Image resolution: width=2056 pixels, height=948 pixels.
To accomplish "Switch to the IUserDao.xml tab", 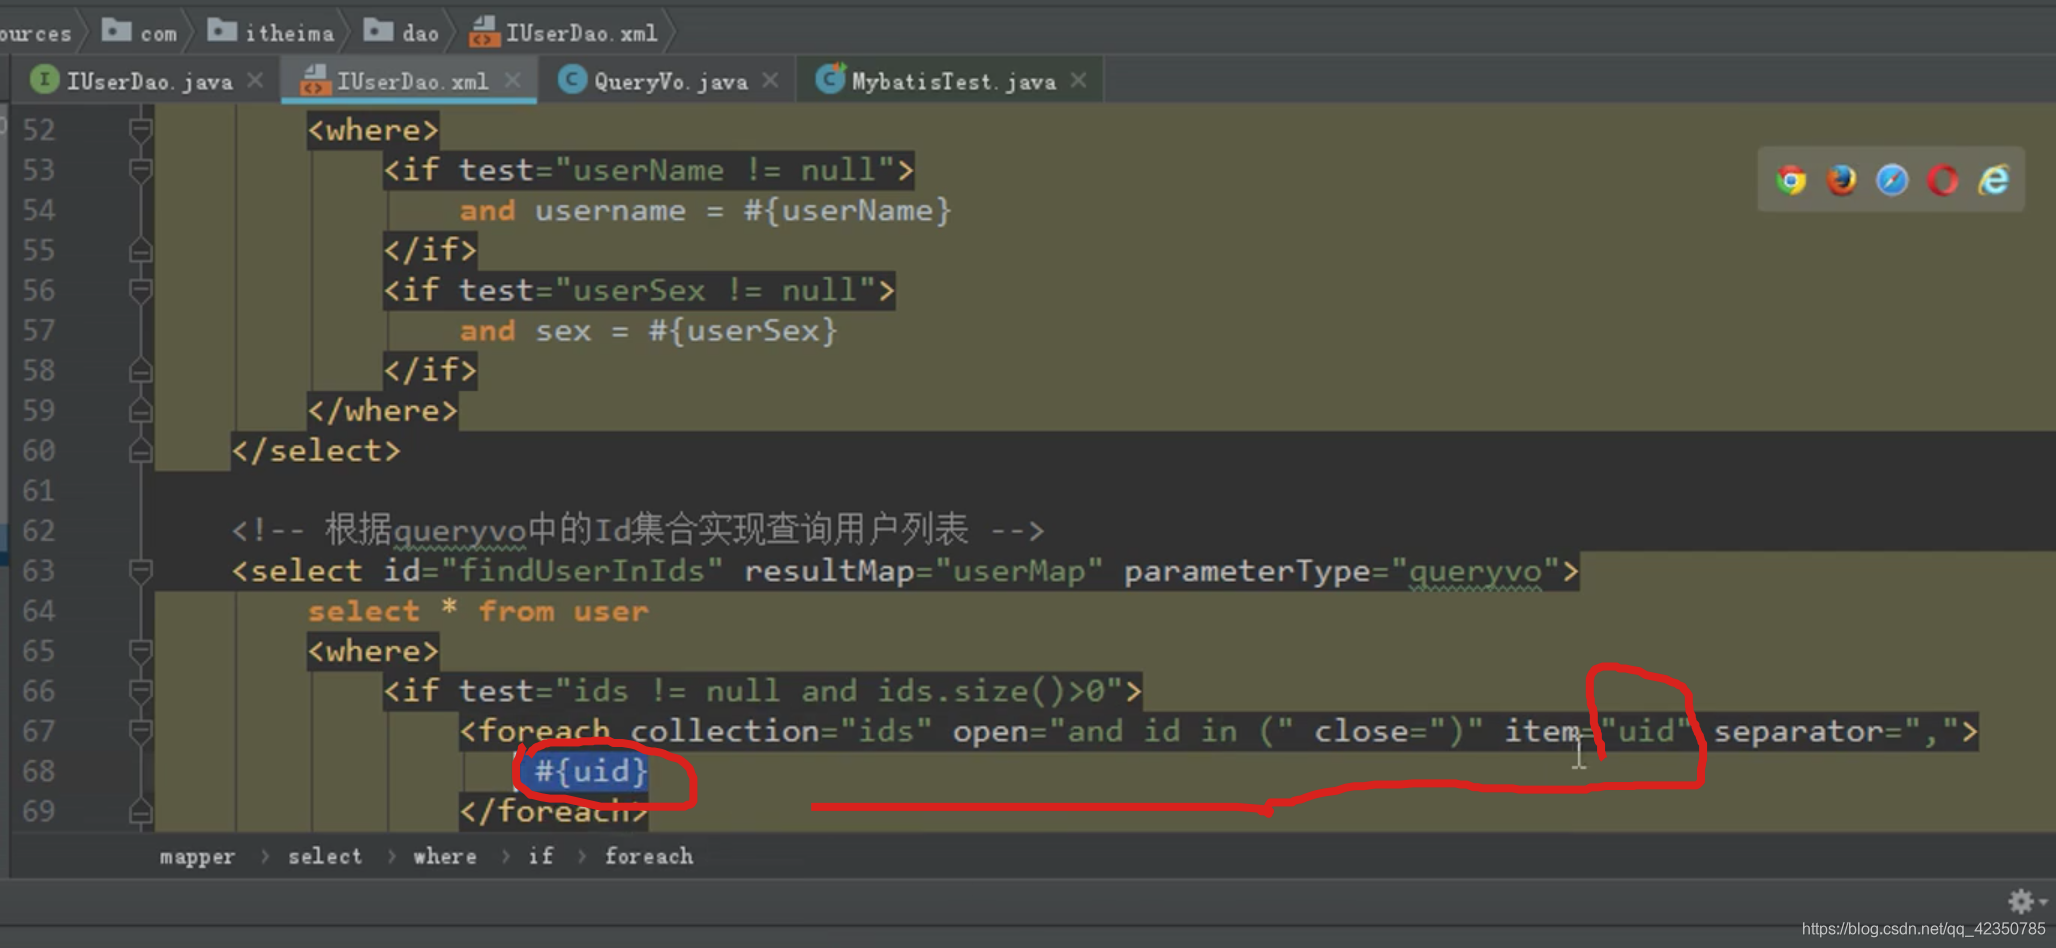I will 412,81.
